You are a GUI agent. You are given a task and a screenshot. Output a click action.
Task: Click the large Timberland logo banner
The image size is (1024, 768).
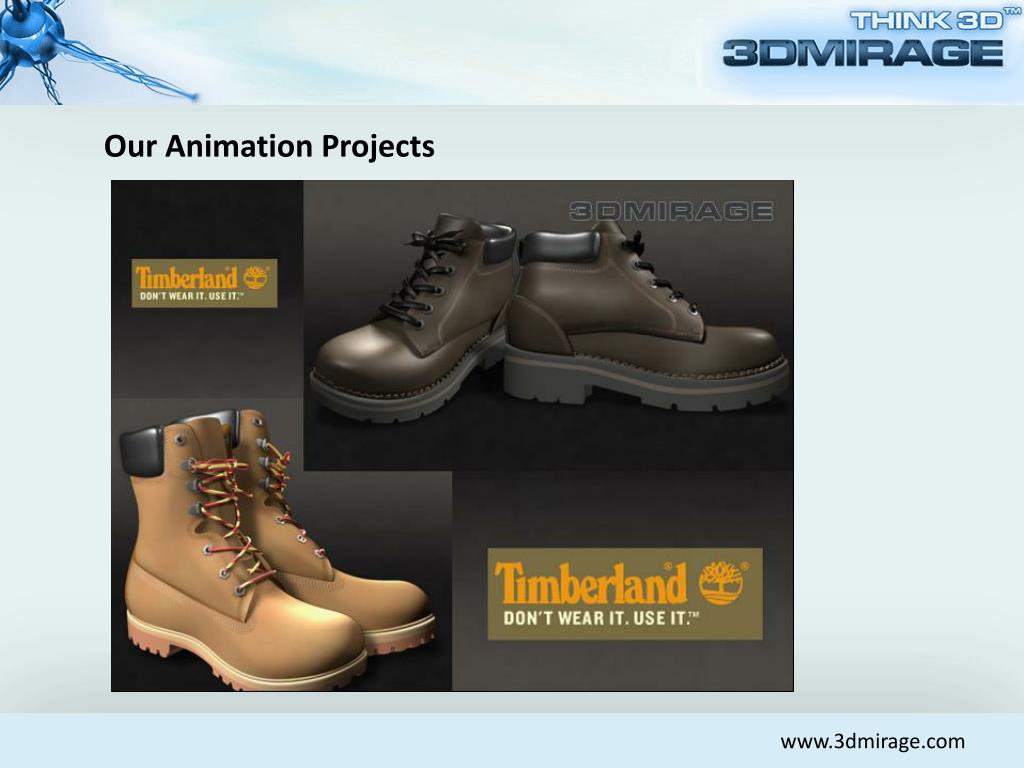625,594
